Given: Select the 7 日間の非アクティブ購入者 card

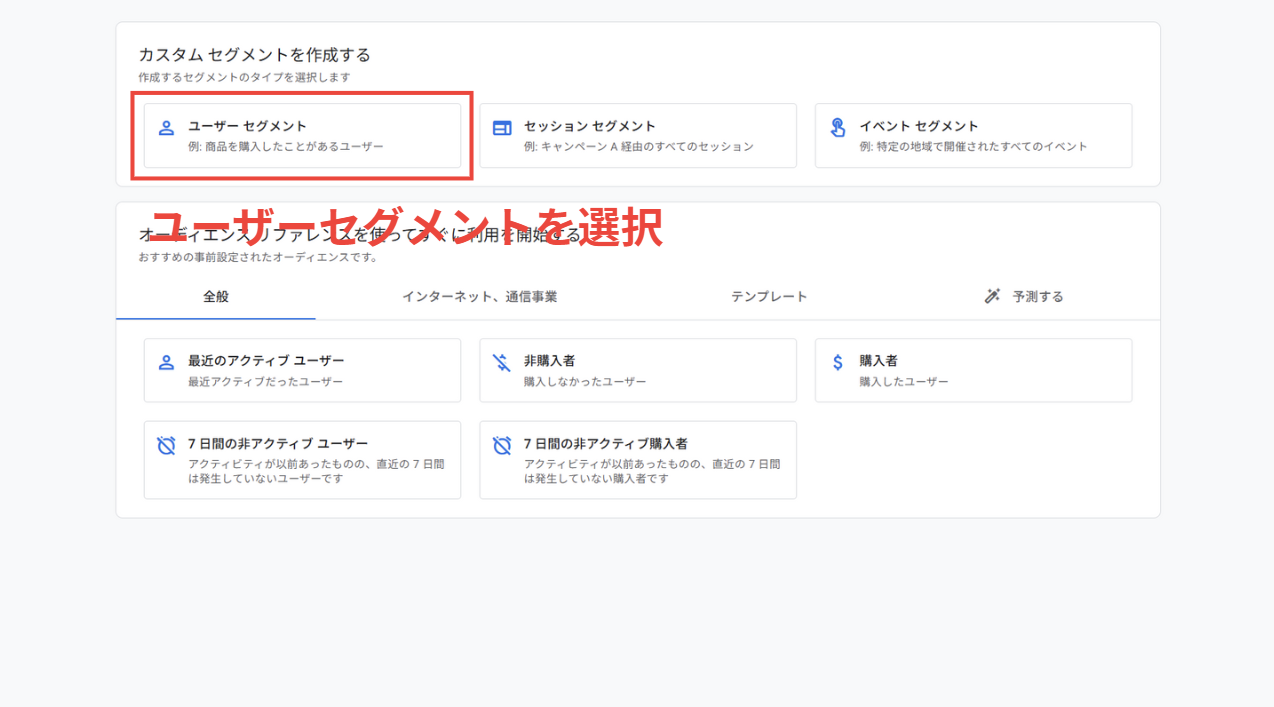Looking at the screenshot, I should pos(638,460).
